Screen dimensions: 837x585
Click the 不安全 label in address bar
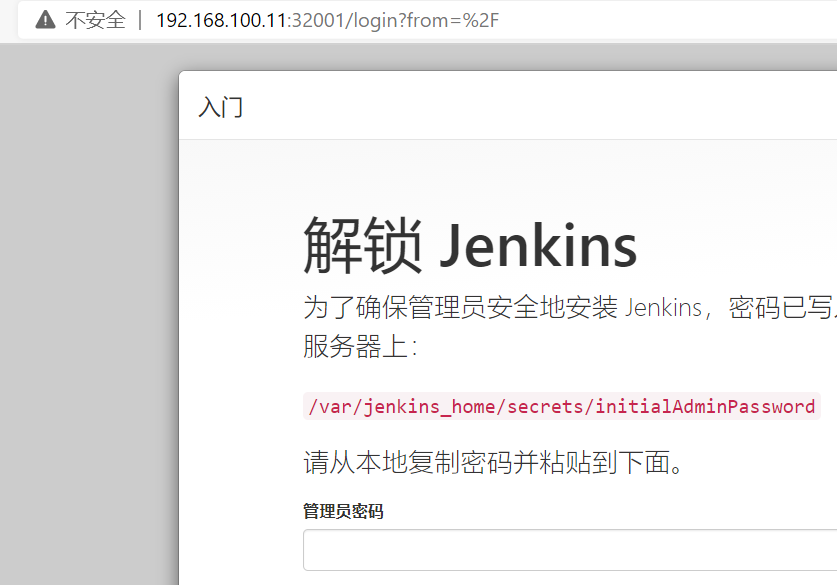click(95, 20)
